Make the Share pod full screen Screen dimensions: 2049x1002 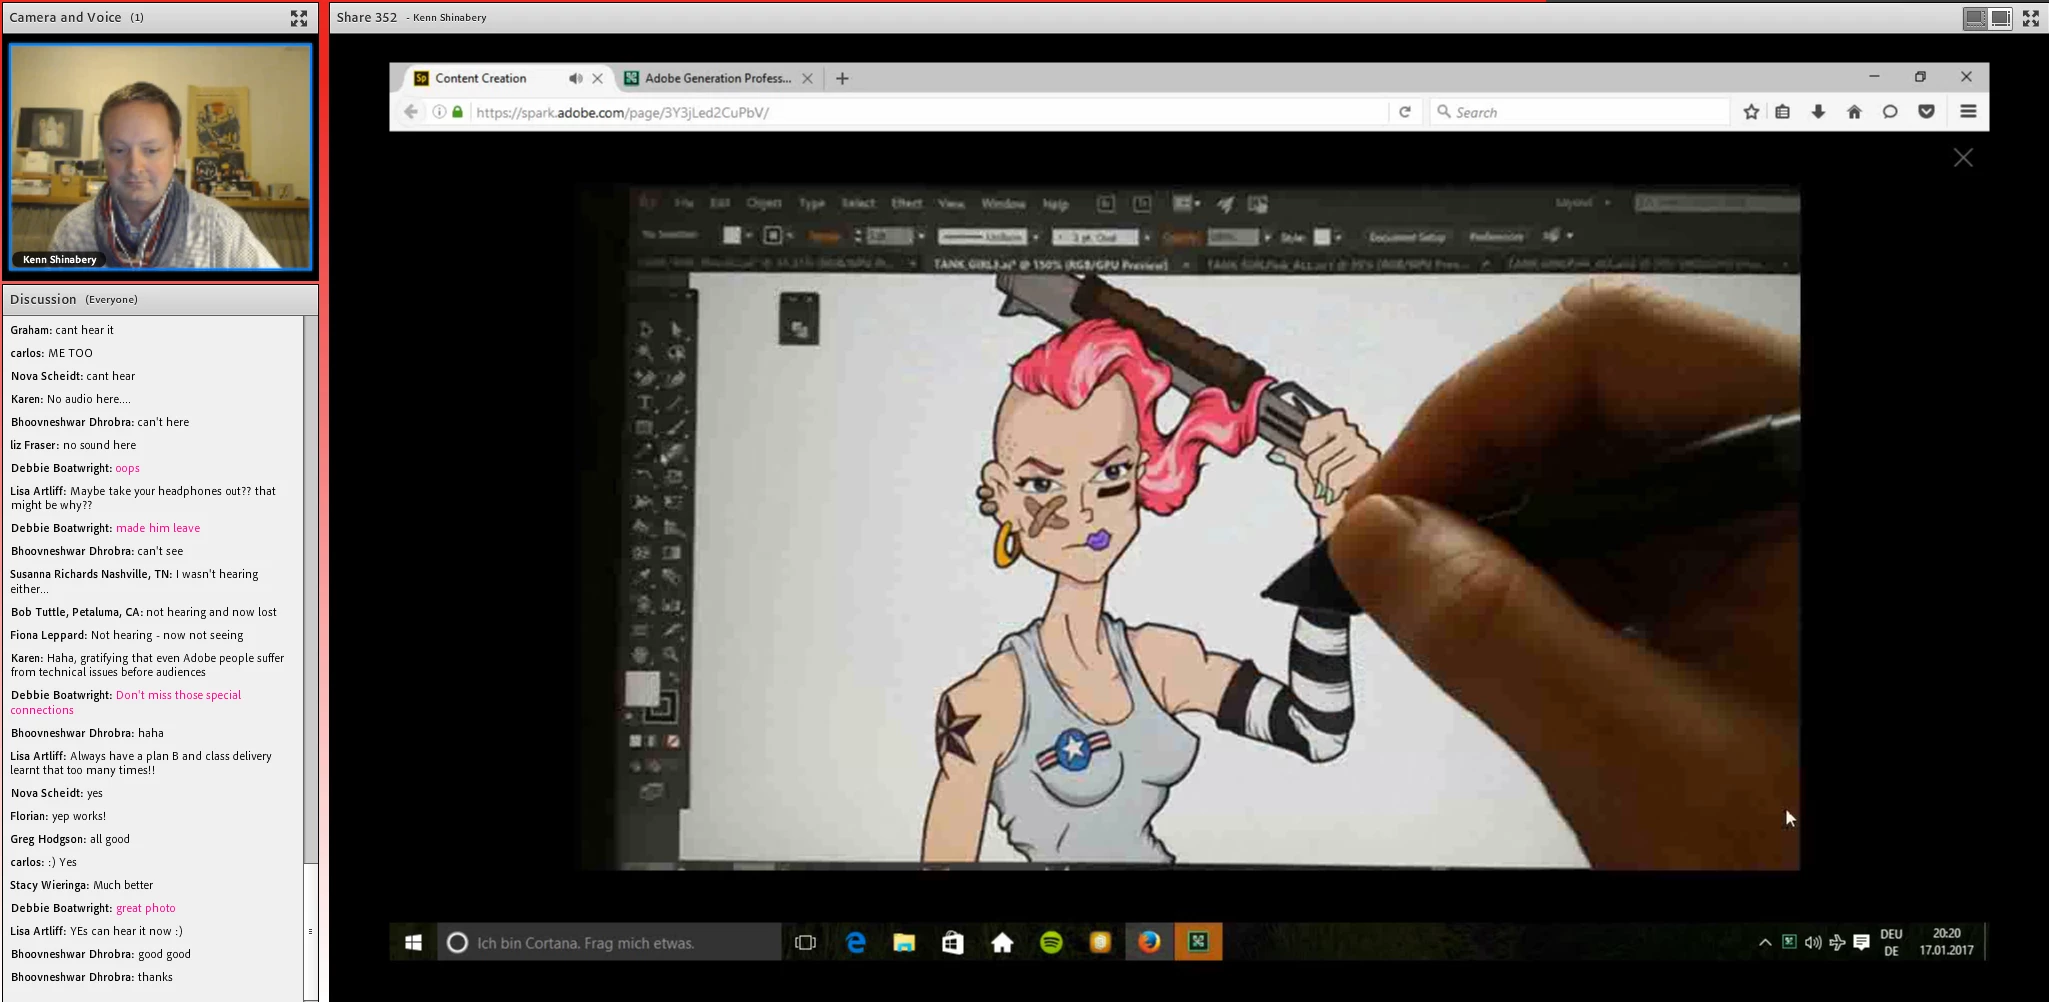click(2030, 18)
